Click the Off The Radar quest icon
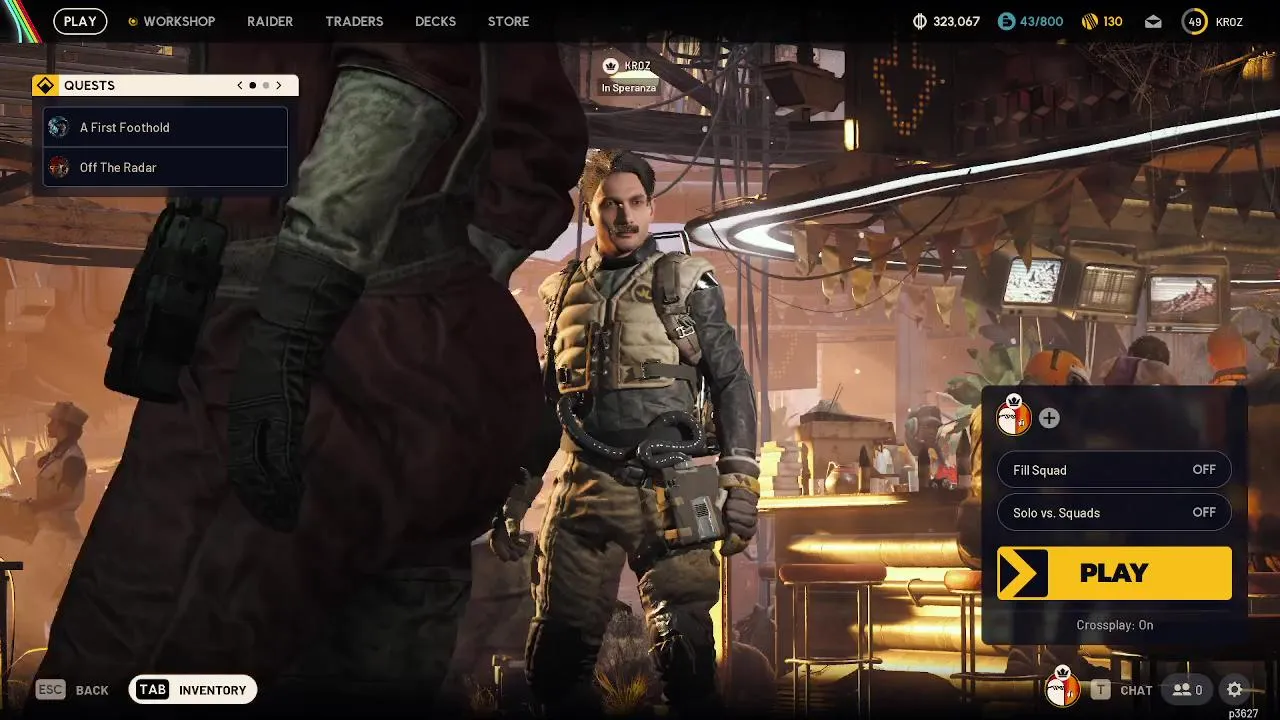The image size is (1280, 720). [59, 167]
